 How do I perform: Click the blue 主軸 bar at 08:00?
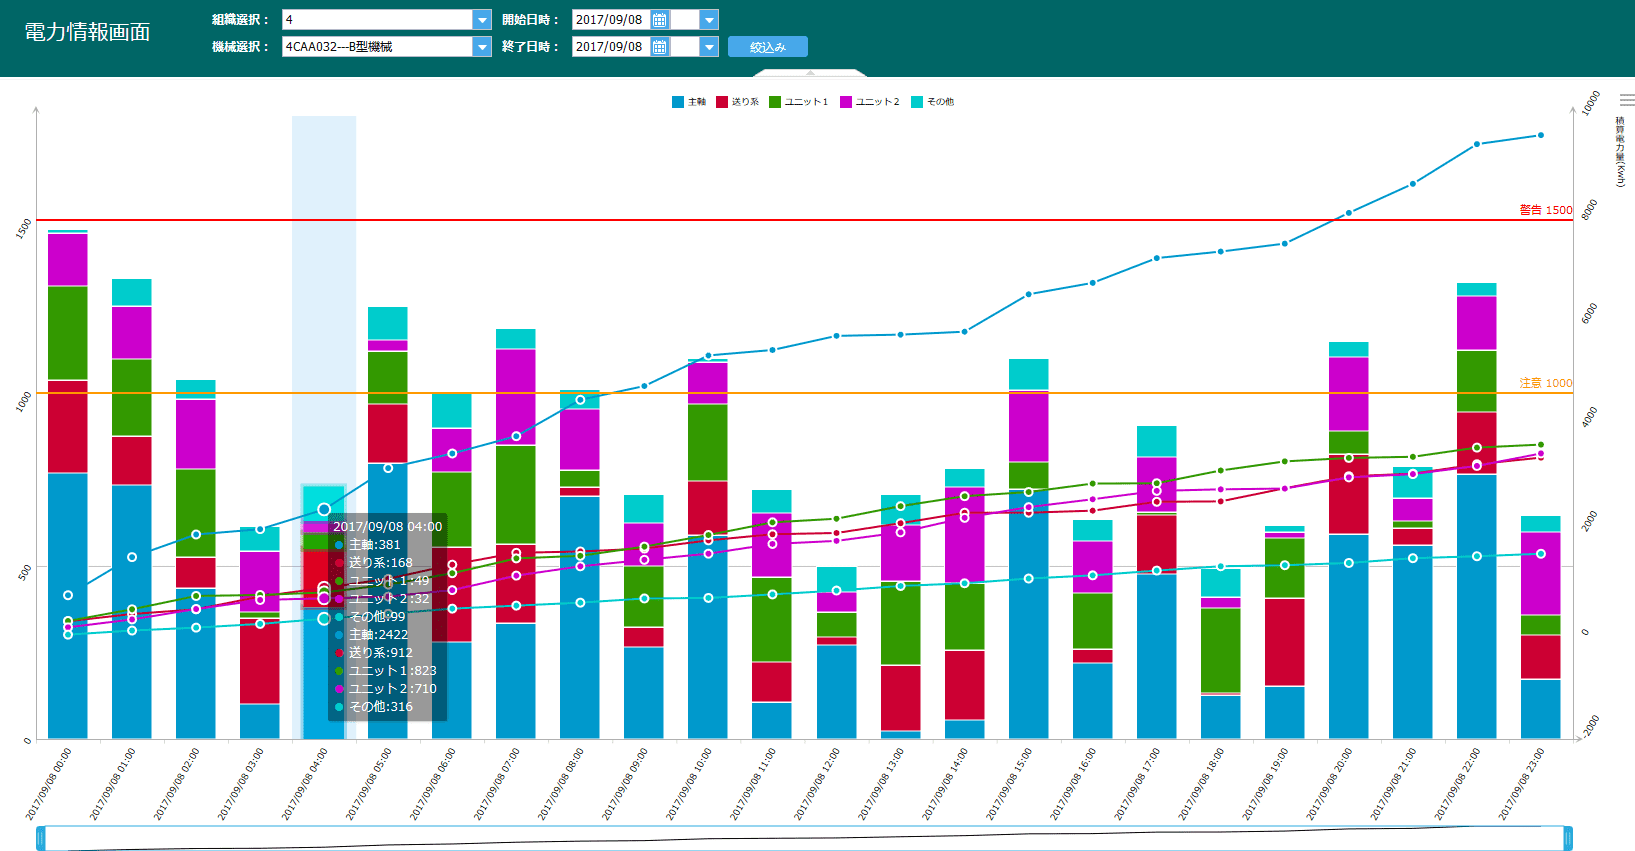pyautogui.click(x=580, y=618)
